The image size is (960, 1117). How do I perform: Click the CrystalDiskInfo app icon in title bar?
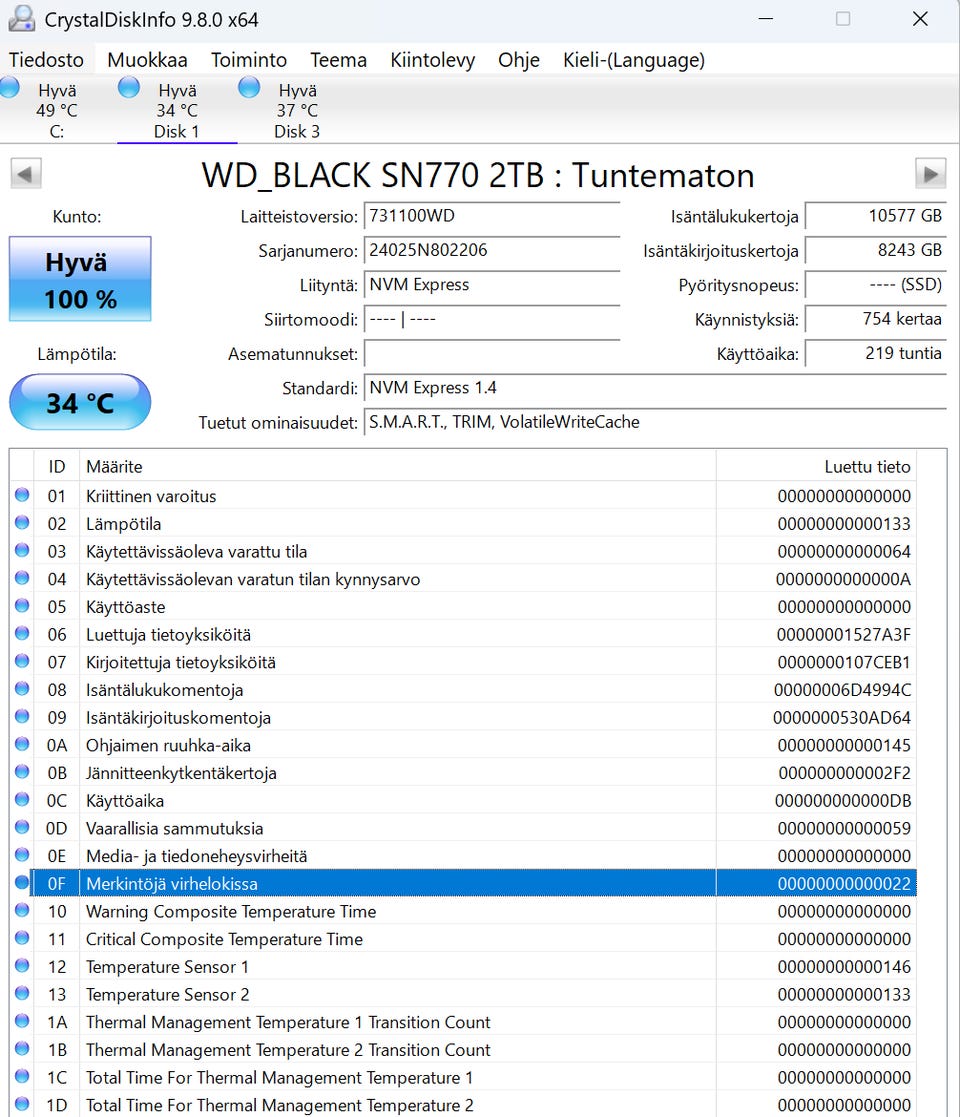[21, 19]
